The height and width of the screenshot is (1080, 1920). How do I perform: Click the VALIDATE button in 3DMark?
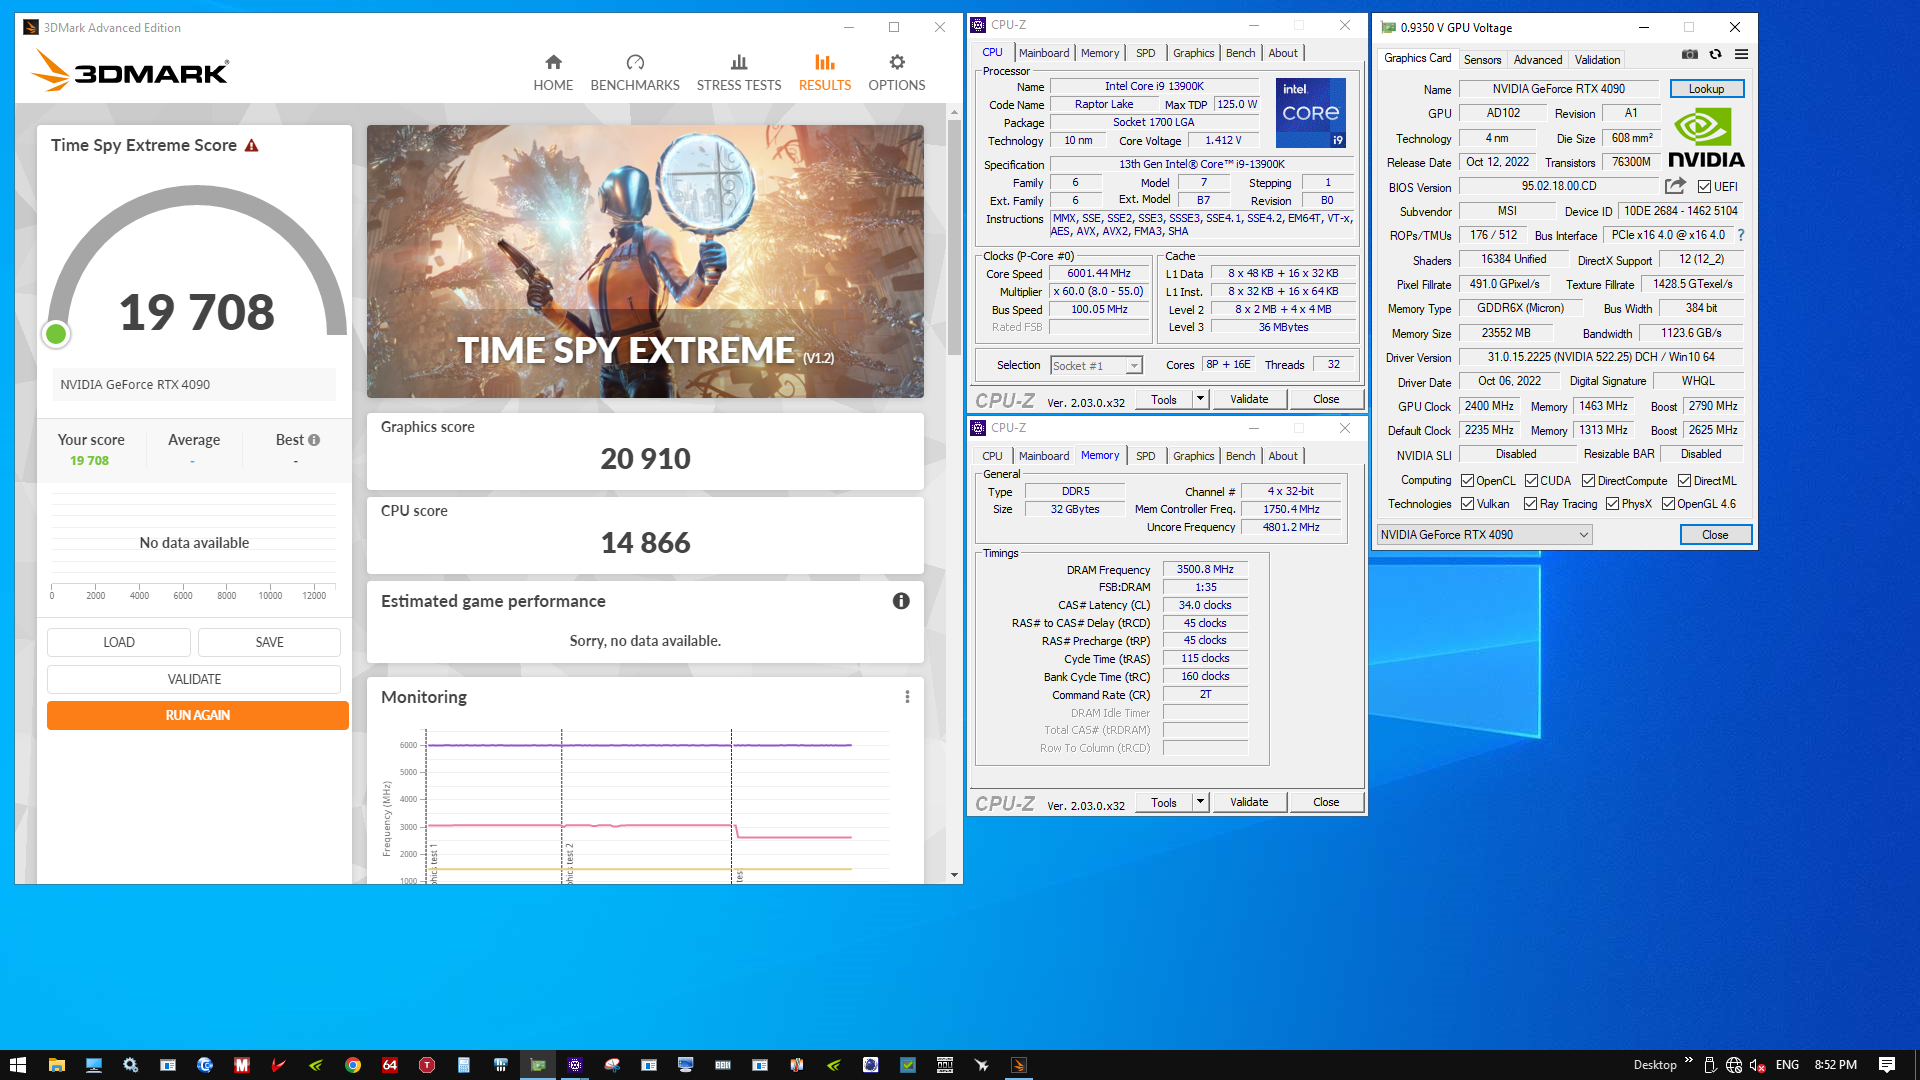coord(194,679)
